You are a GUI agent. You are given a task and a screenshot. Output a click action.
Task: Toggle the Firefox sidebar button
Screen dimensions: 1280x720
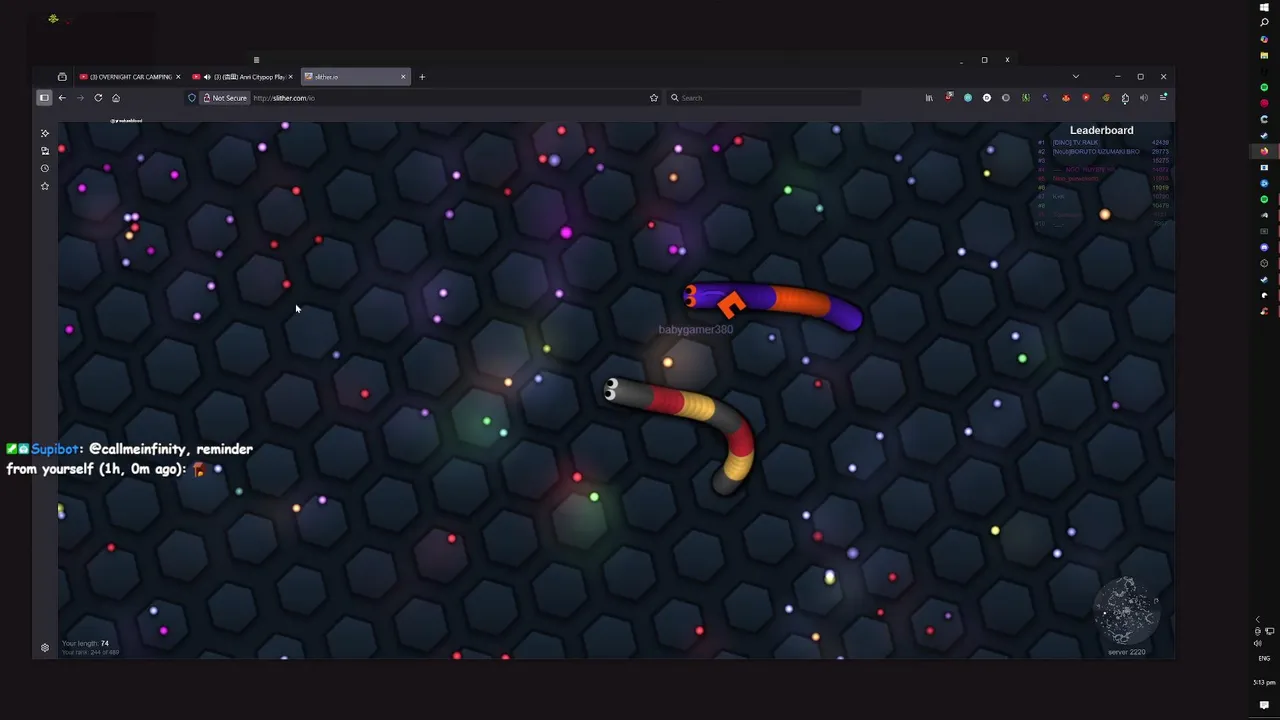(44, 98)
